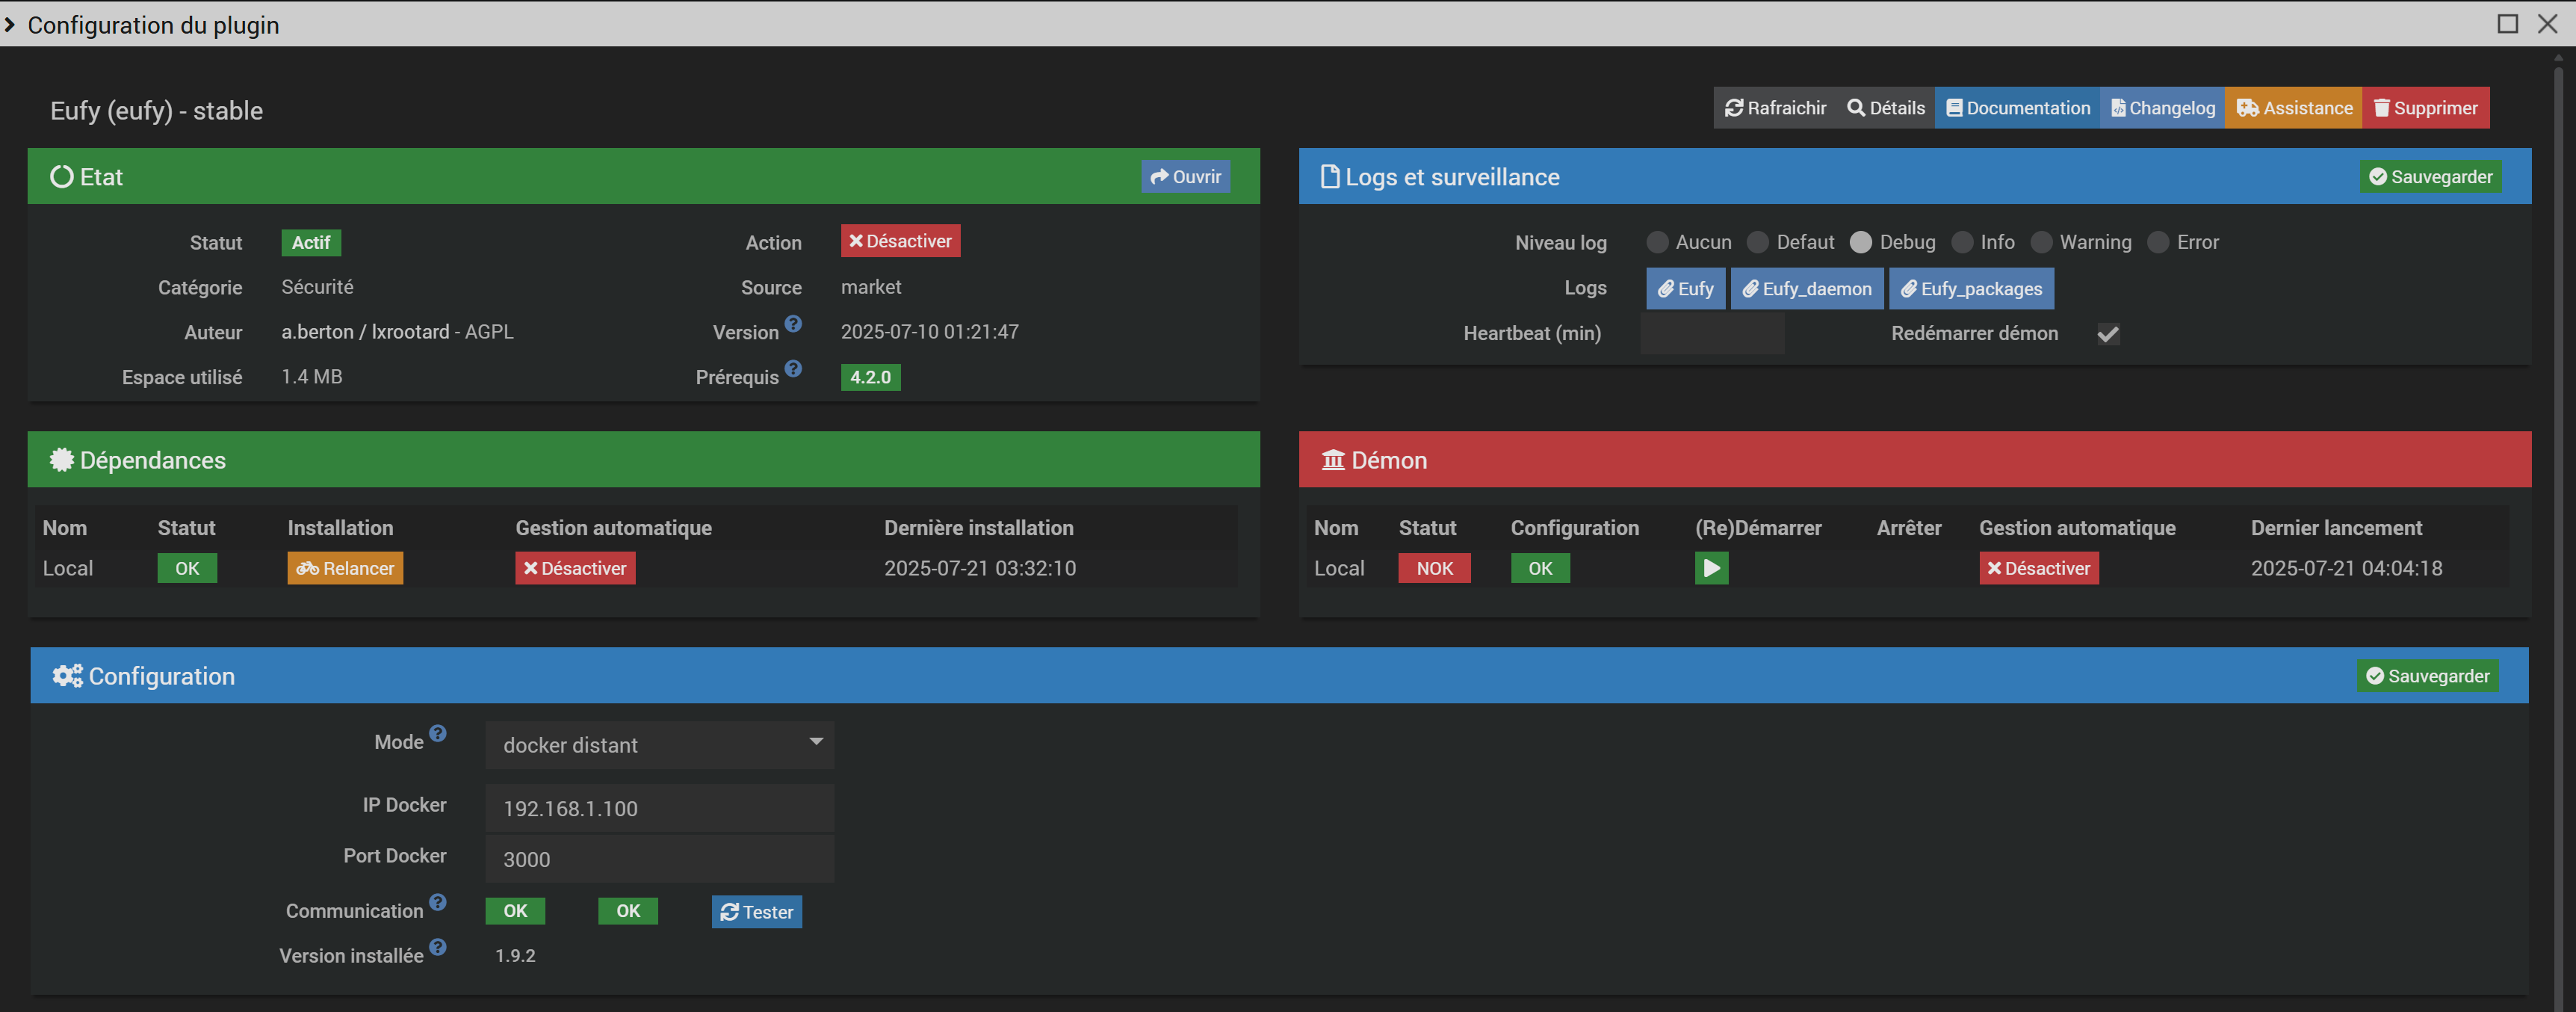Click help icon next to Mode

438,733
